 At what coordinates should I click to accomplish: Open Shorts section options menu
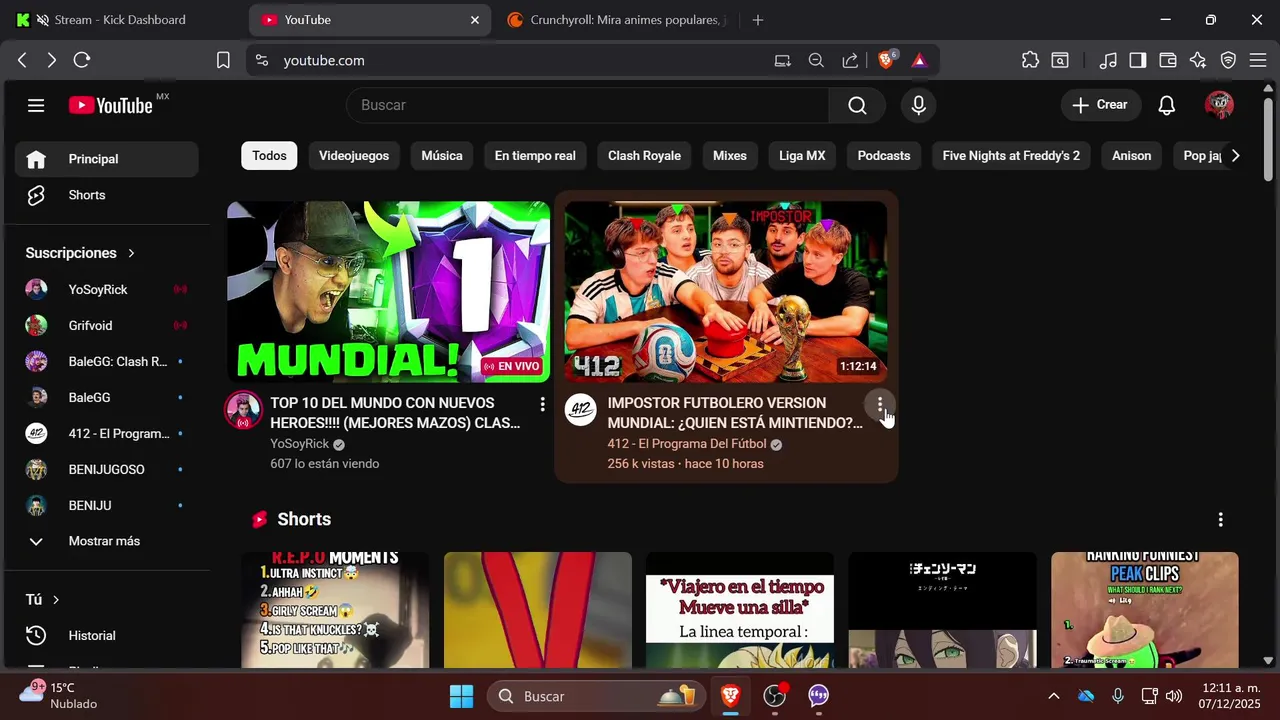click(x=1220, y=520)
